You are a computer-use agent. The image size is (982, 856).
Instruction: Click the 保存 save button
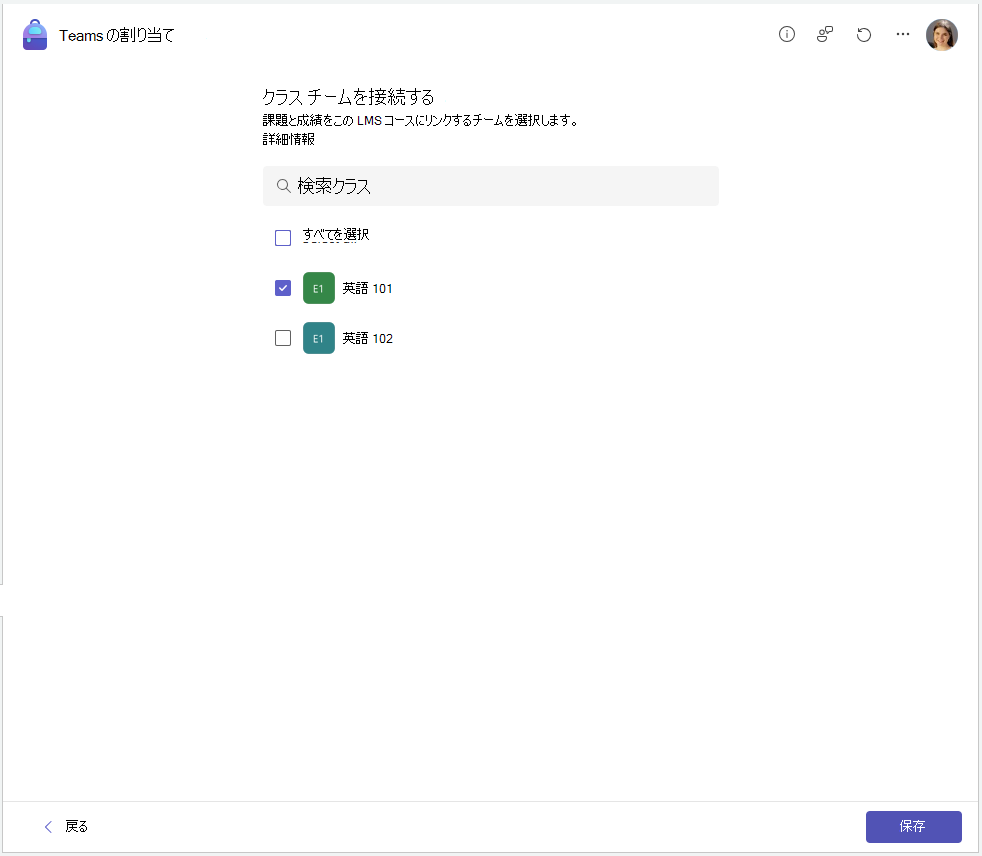[x=914, y=827]
